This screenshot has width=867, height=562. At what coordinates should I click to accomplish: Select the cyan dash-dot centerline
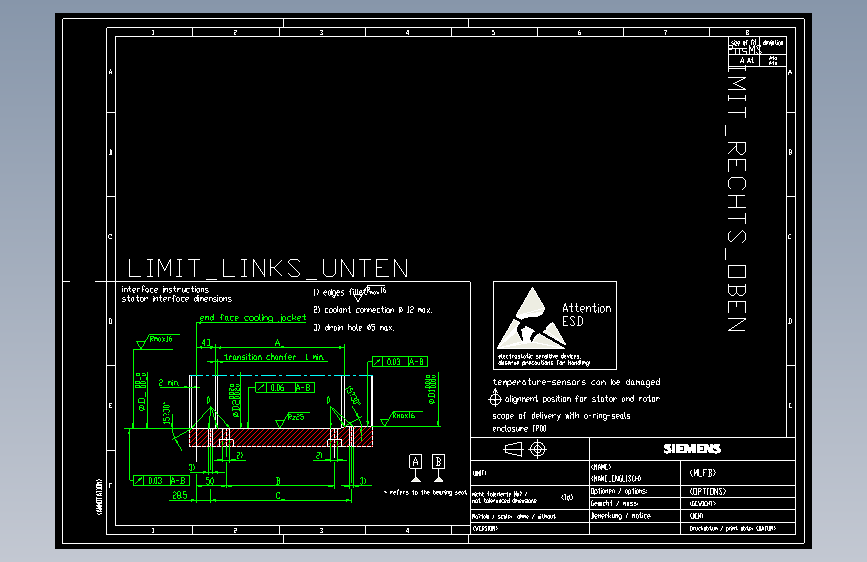pyautogui.click(x=281, y=376)
